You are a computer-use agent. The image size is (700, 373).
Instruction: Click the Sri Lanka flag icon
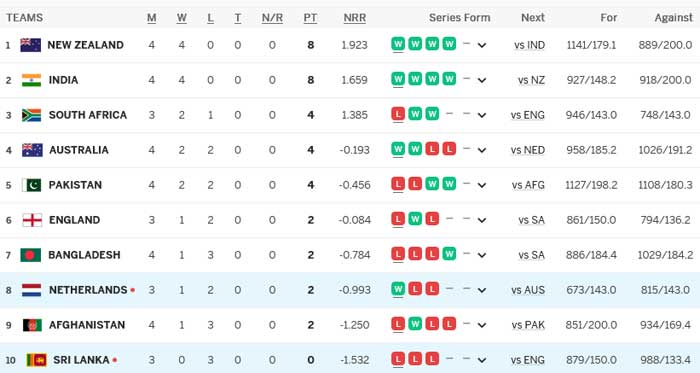pyautogui.click(x=36, y=360)
